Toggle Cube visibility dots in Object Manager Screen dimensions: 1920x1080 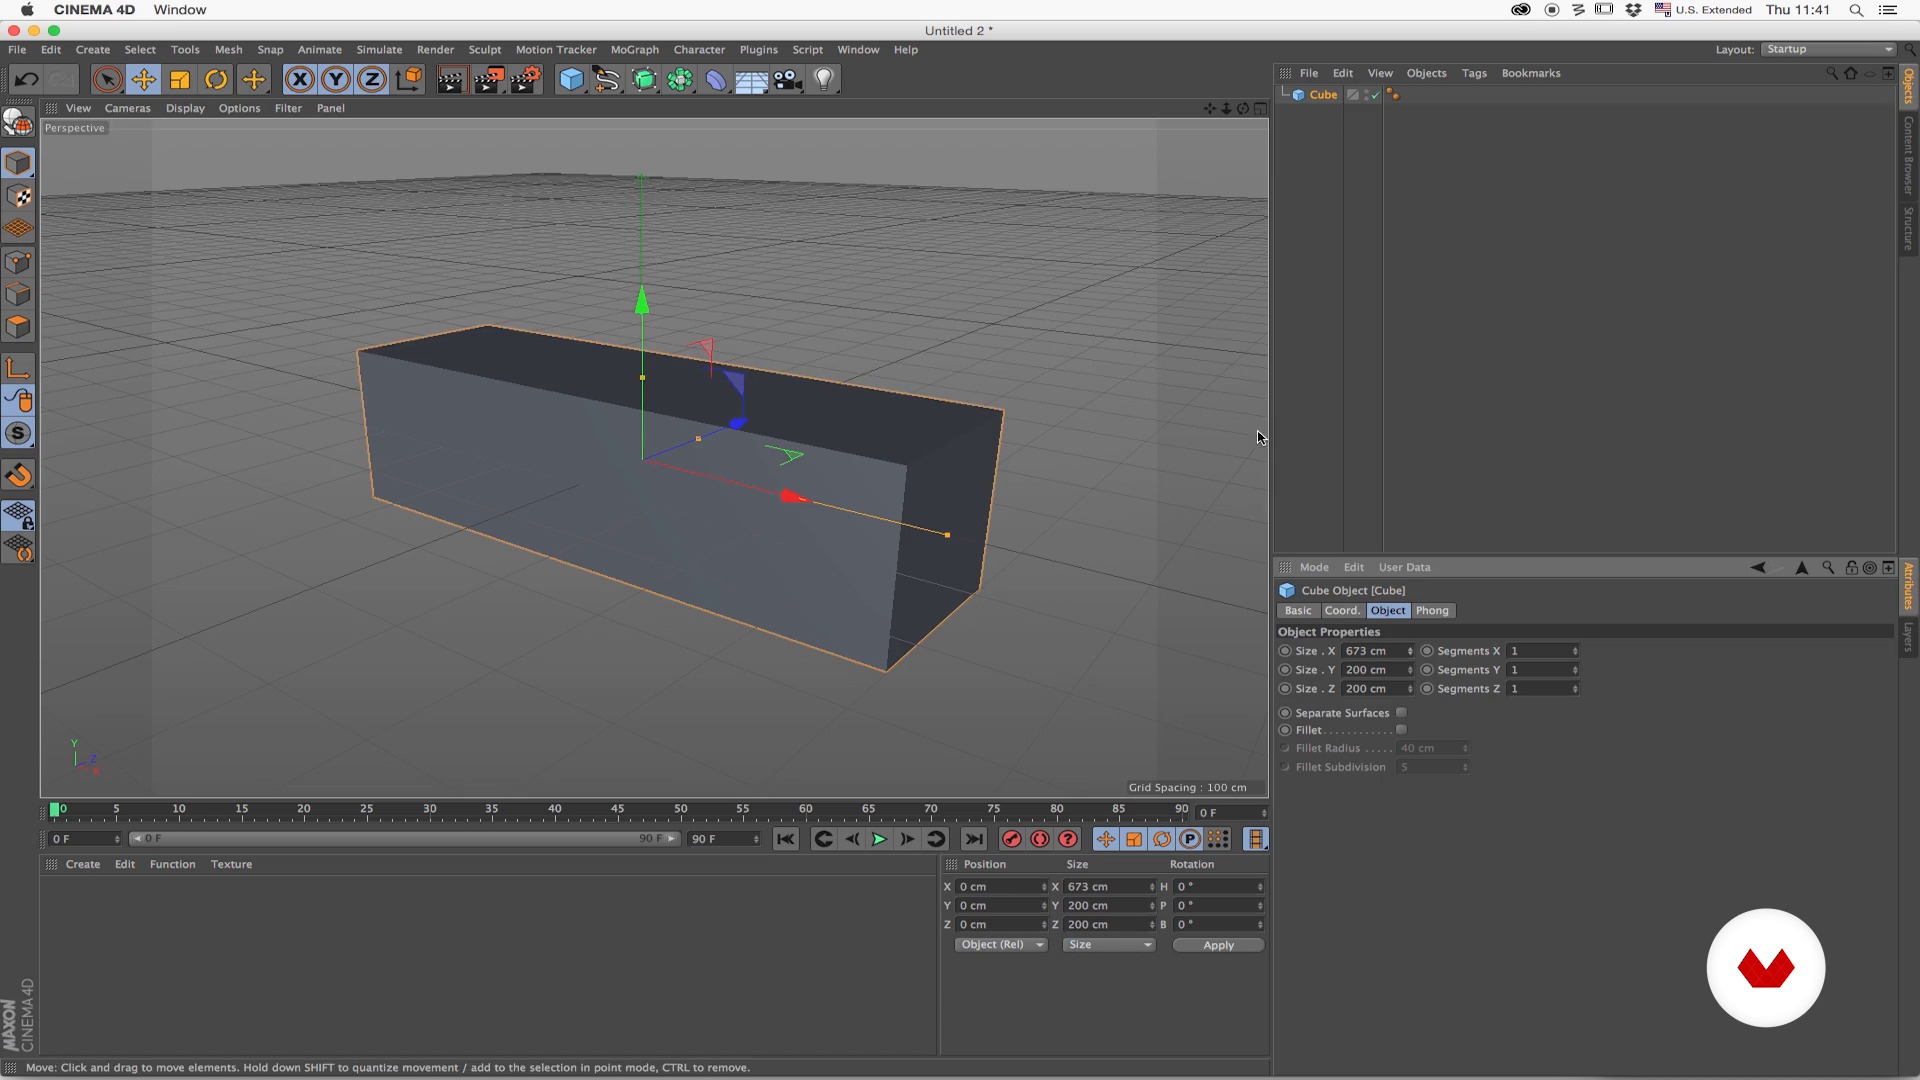[x=1367, y=95]
